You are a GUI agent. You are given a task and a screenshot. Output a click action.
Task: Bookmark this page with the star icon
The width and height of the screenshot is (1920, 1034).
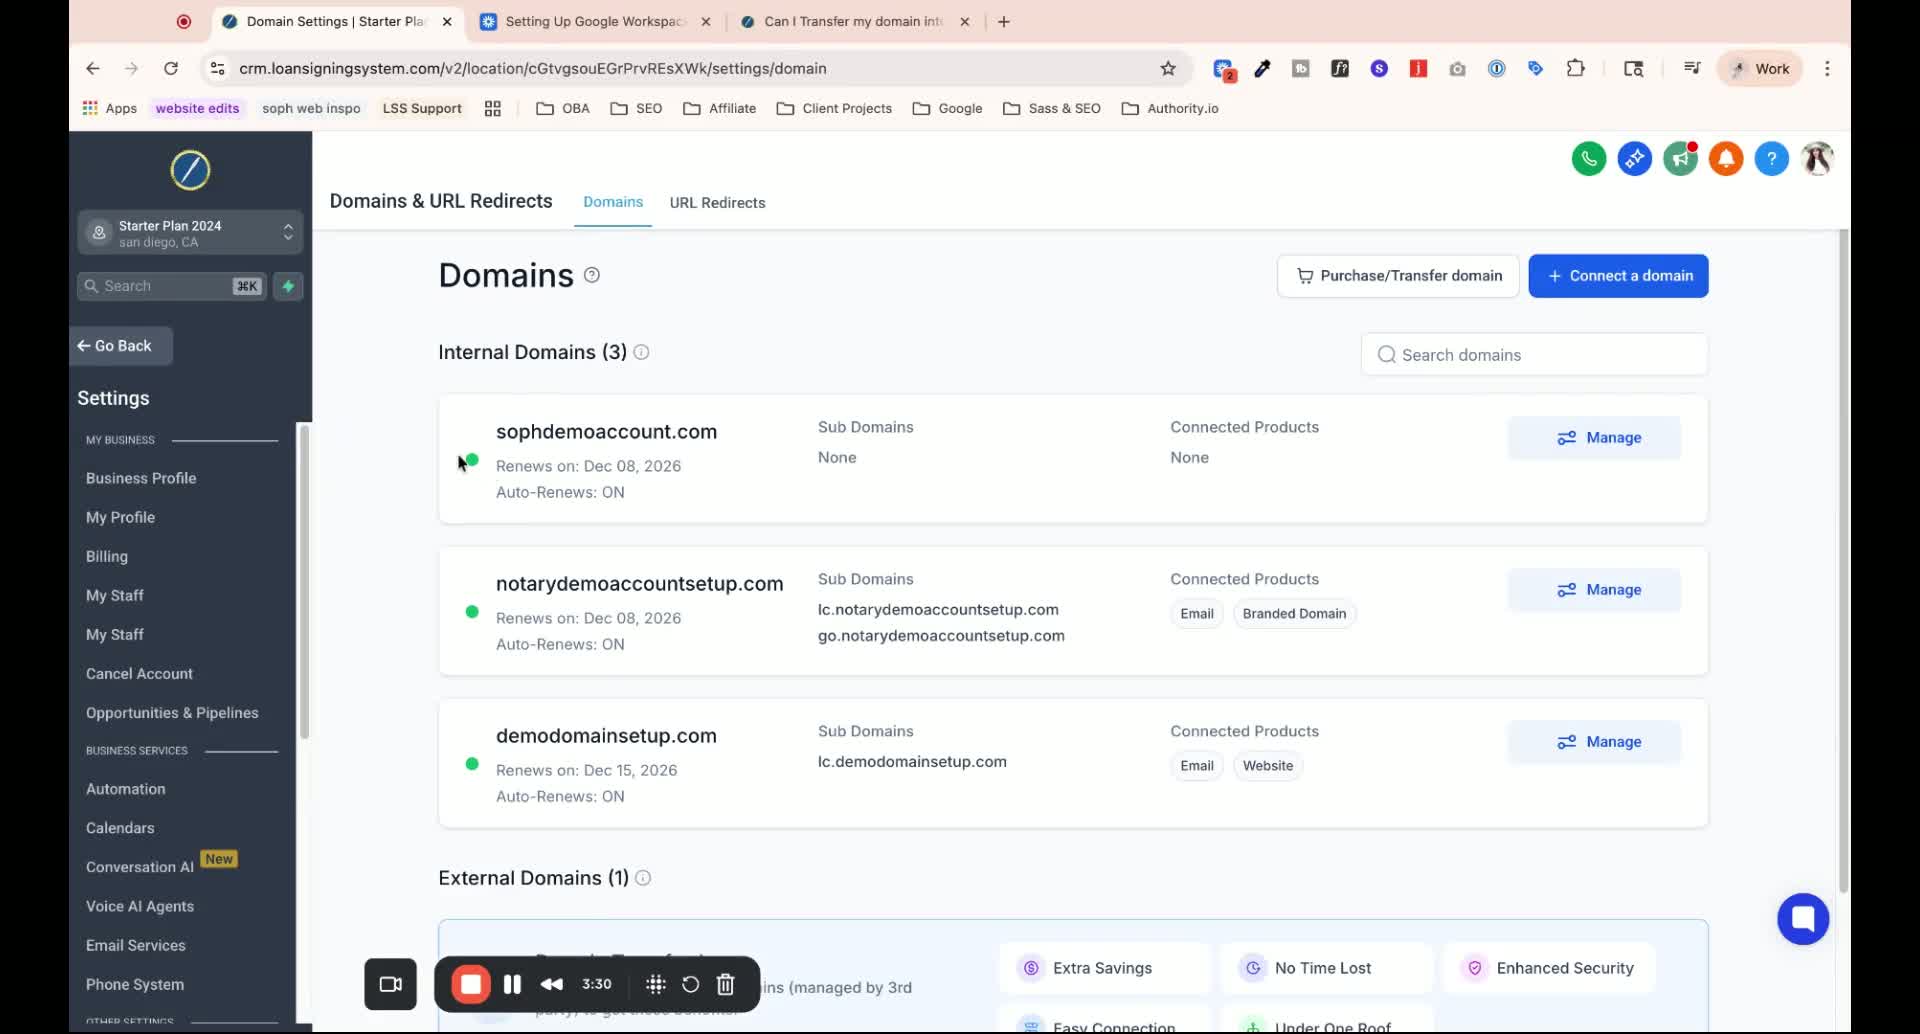(x=1168, y=68)
